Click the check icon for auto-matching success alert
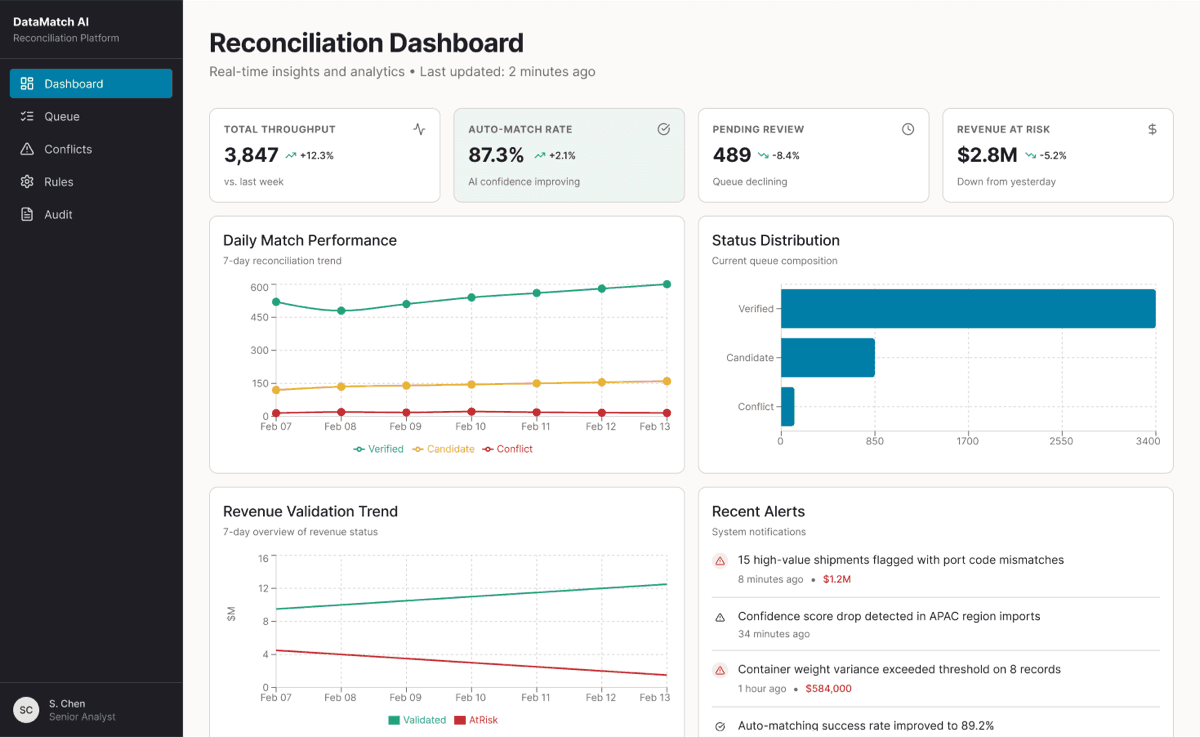Viewport: 1200px width, 737px height. pyautogui.click(x=720, y=727)
